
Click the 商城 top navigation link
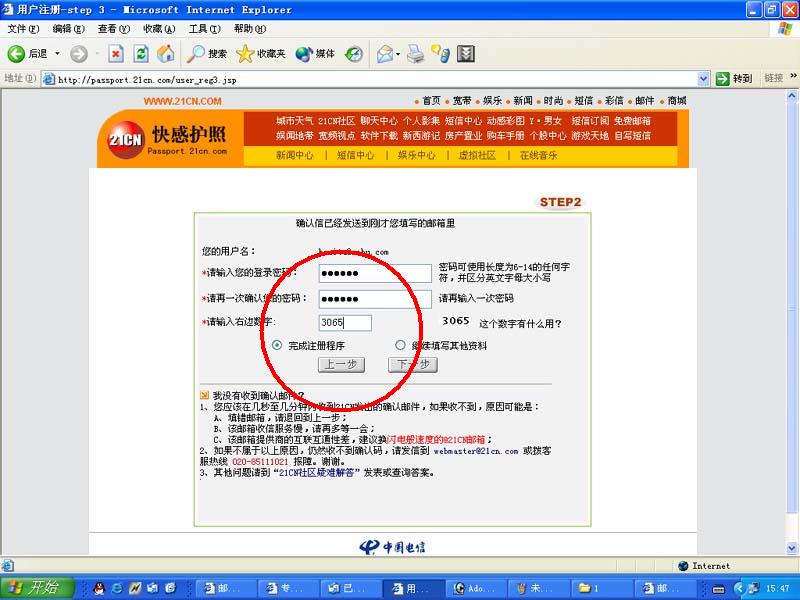tap(677, 101)
